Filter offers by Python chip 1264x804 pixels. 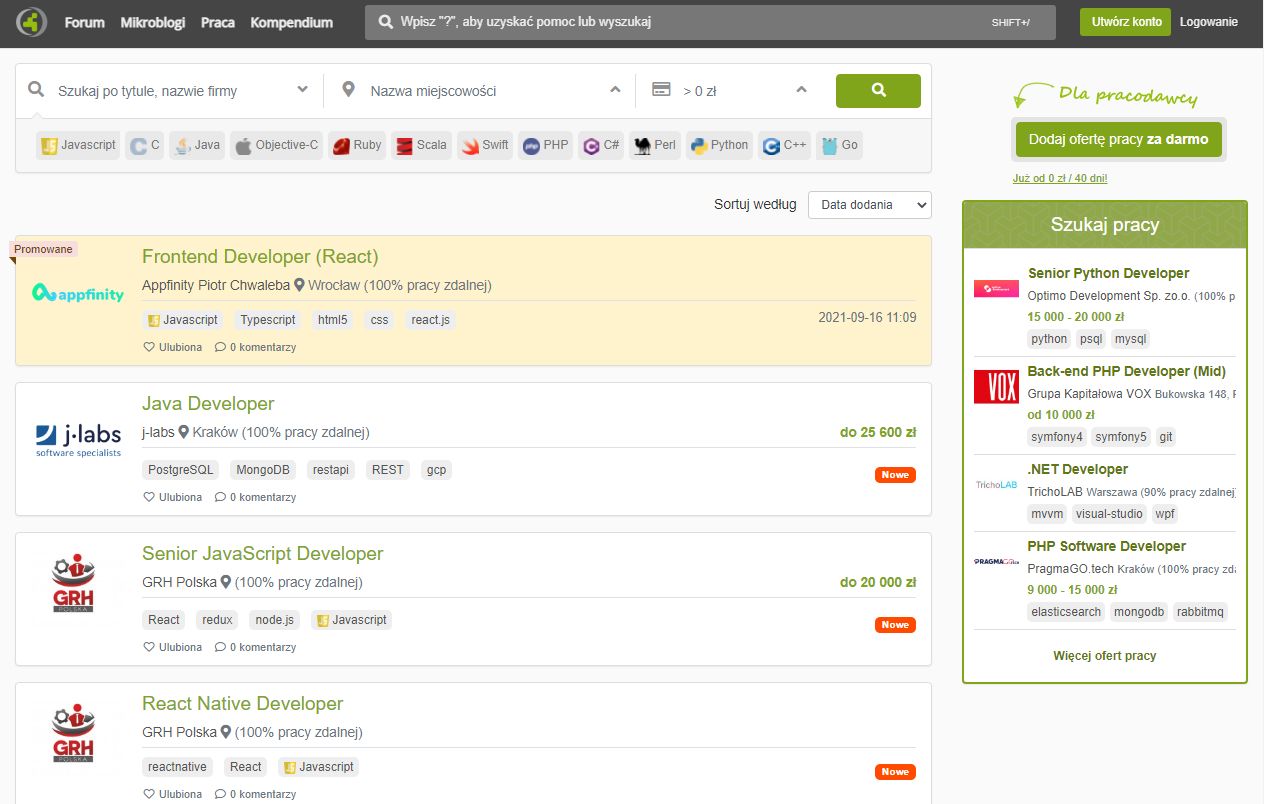tap(719, 145)
